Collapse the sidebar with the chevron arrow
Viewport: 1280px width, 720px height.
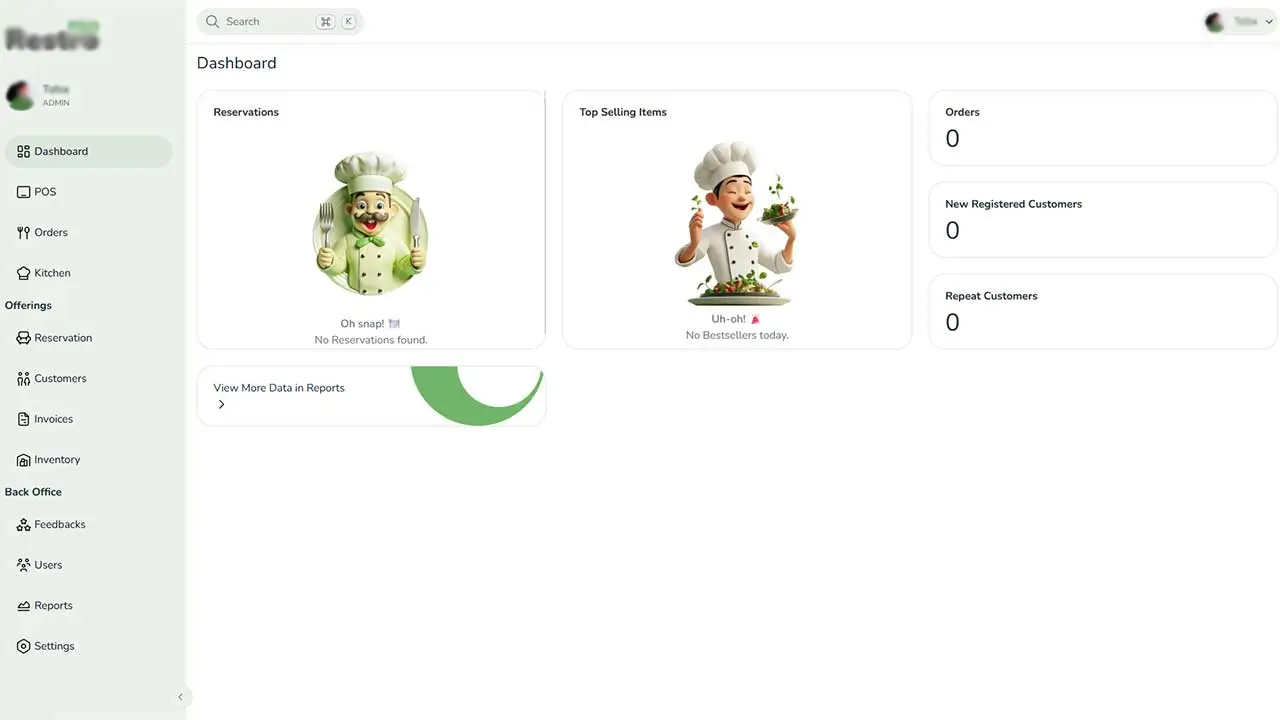(x=180, y=697)
